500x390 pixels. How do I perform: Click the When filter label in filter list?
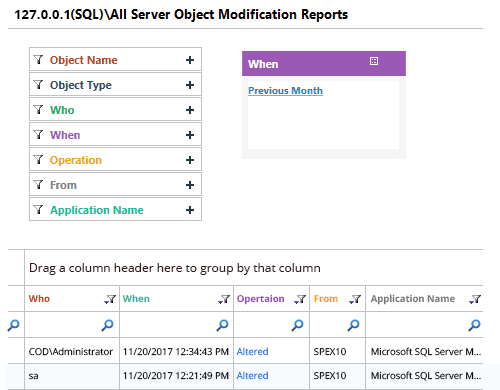[x=65, y=135]
